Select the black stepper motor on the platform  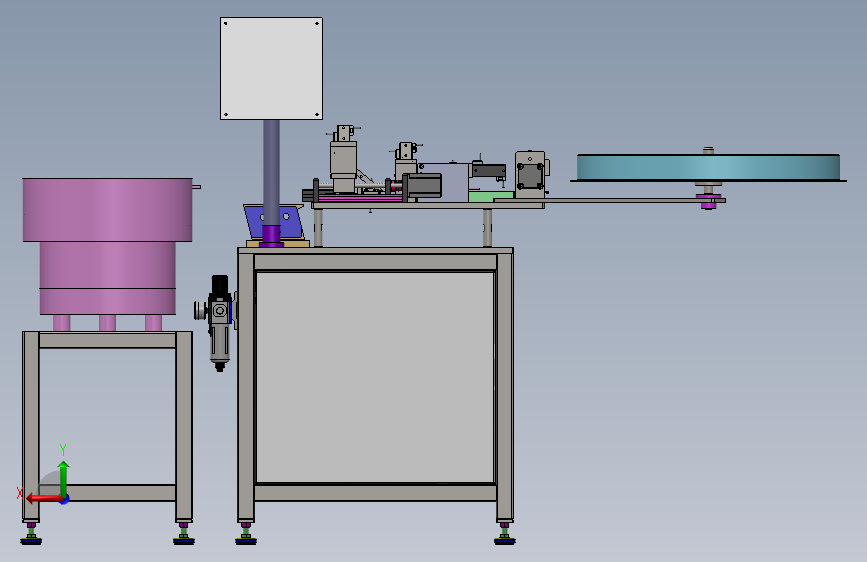click(423, 186)
